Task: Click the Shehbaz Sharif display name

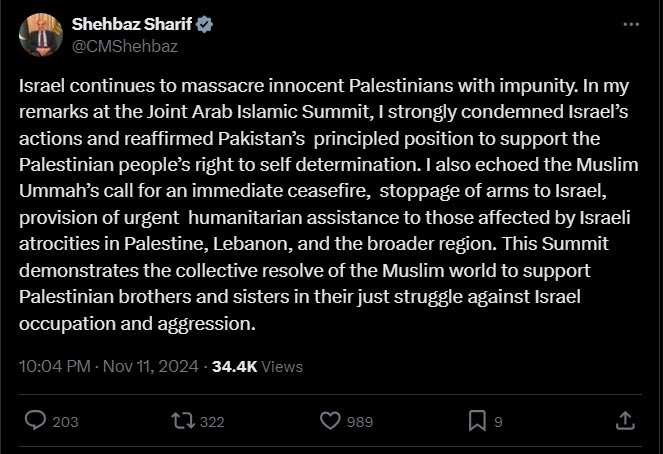Action: click(x=130, y=25)
